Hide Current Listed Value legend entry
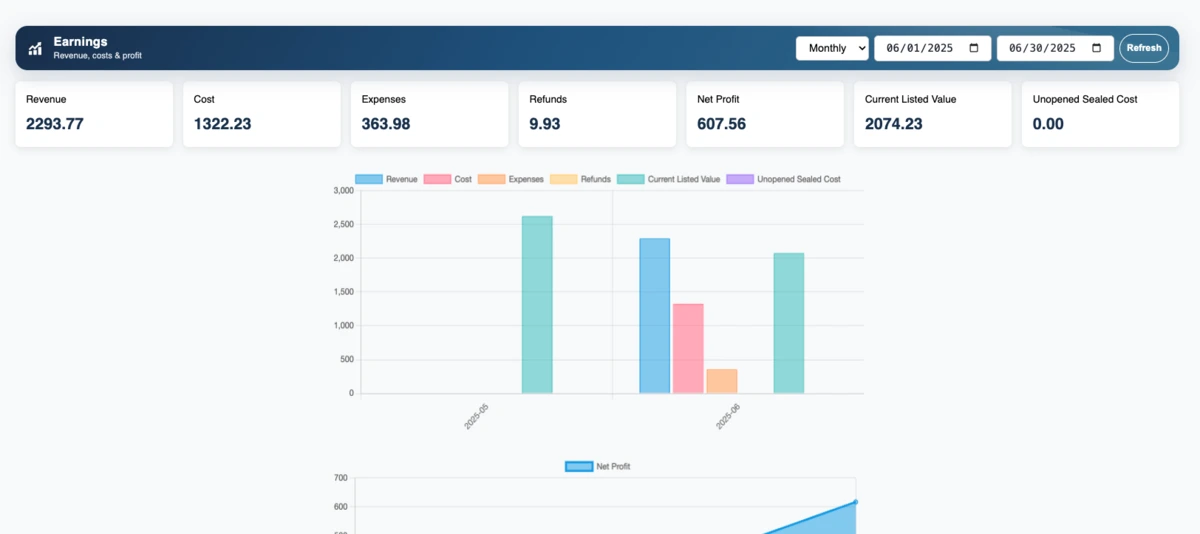 click(x=669, y=179)
